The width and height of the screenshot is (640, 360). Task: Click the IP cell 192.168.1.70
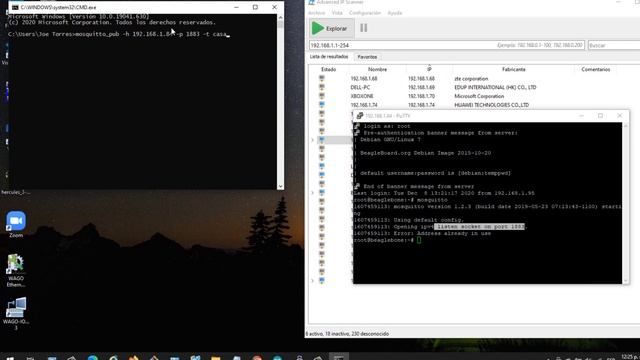pos(421,96)
